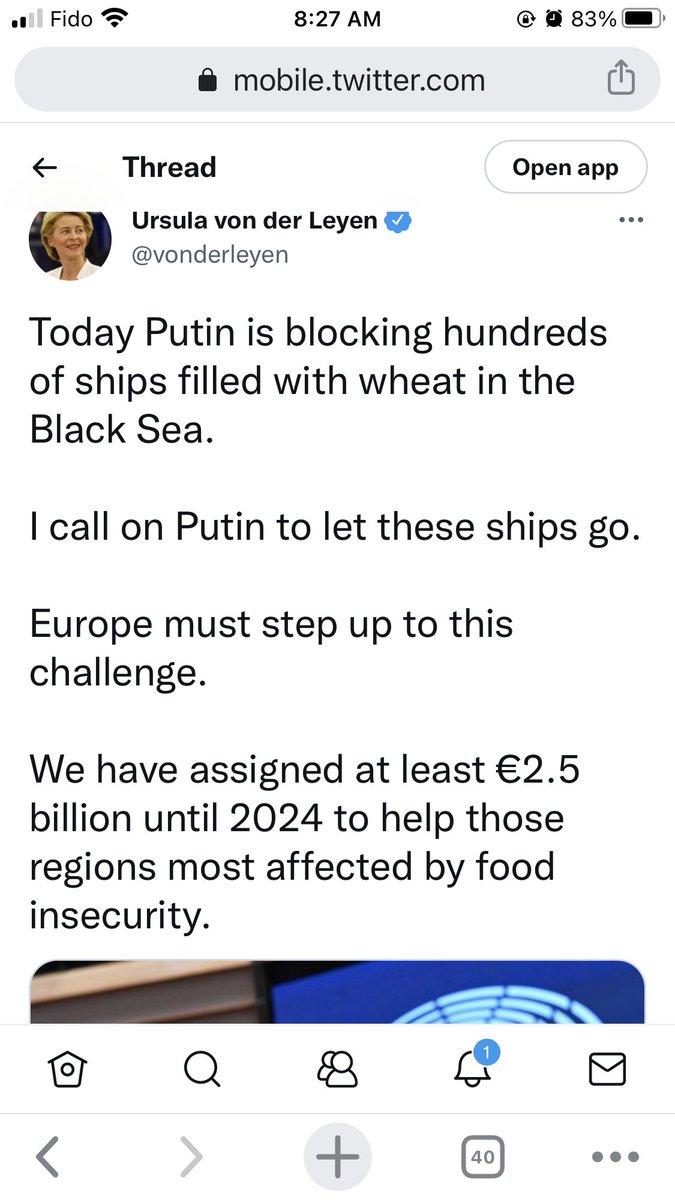Tap the back arrow beside Thread
Screen dimensions: 675x1200
(45, 168)
